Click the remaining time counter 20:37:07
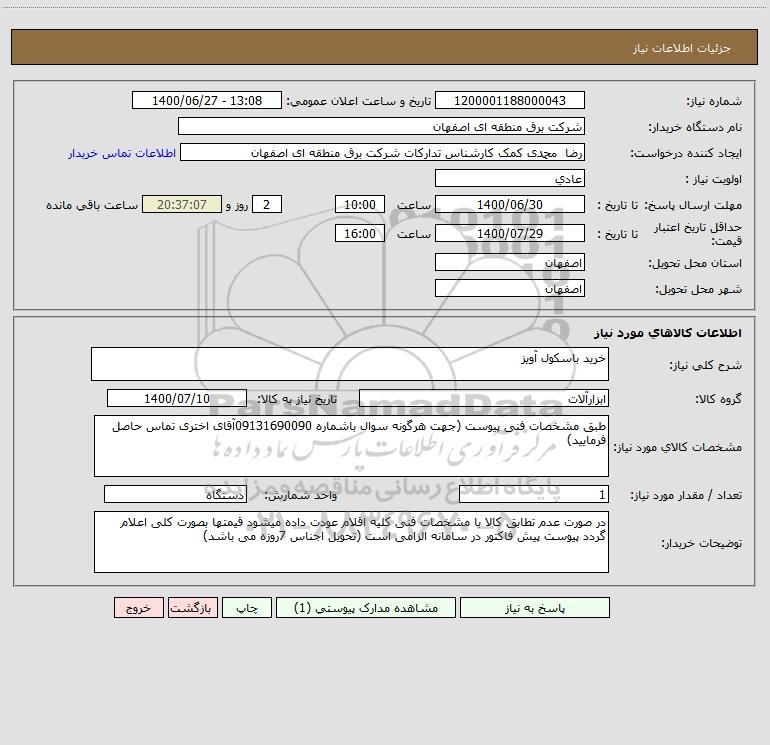 pos(182,204)
